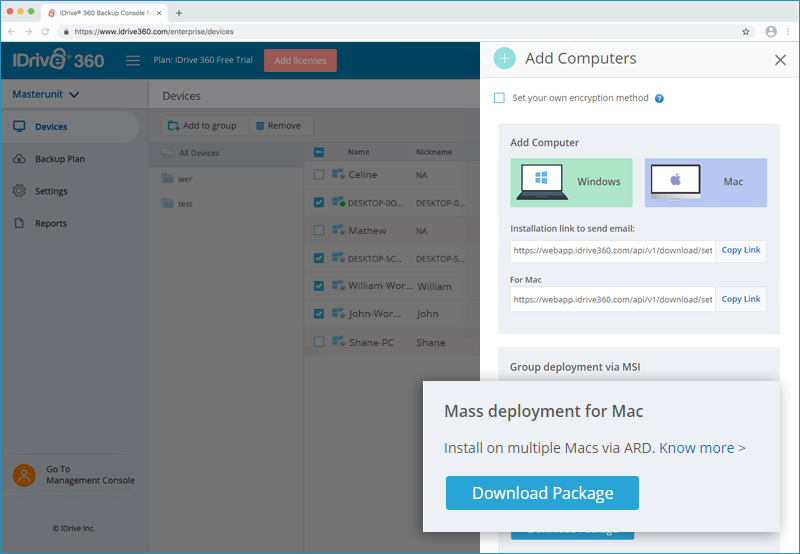
Task: Check the Mathew device checkbox
Action: [319, 230]
